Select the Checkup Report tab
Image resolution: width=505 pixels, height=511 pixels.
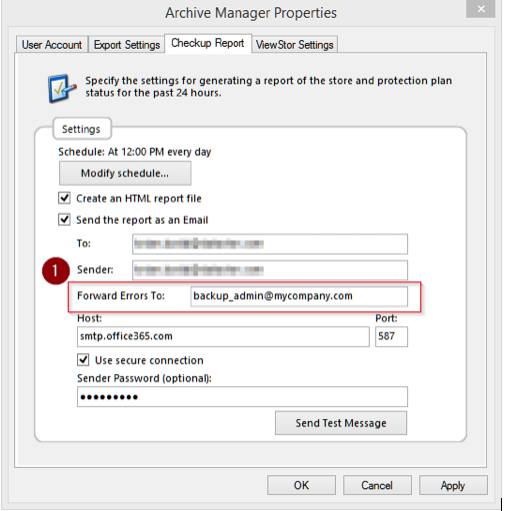[208, 43]
